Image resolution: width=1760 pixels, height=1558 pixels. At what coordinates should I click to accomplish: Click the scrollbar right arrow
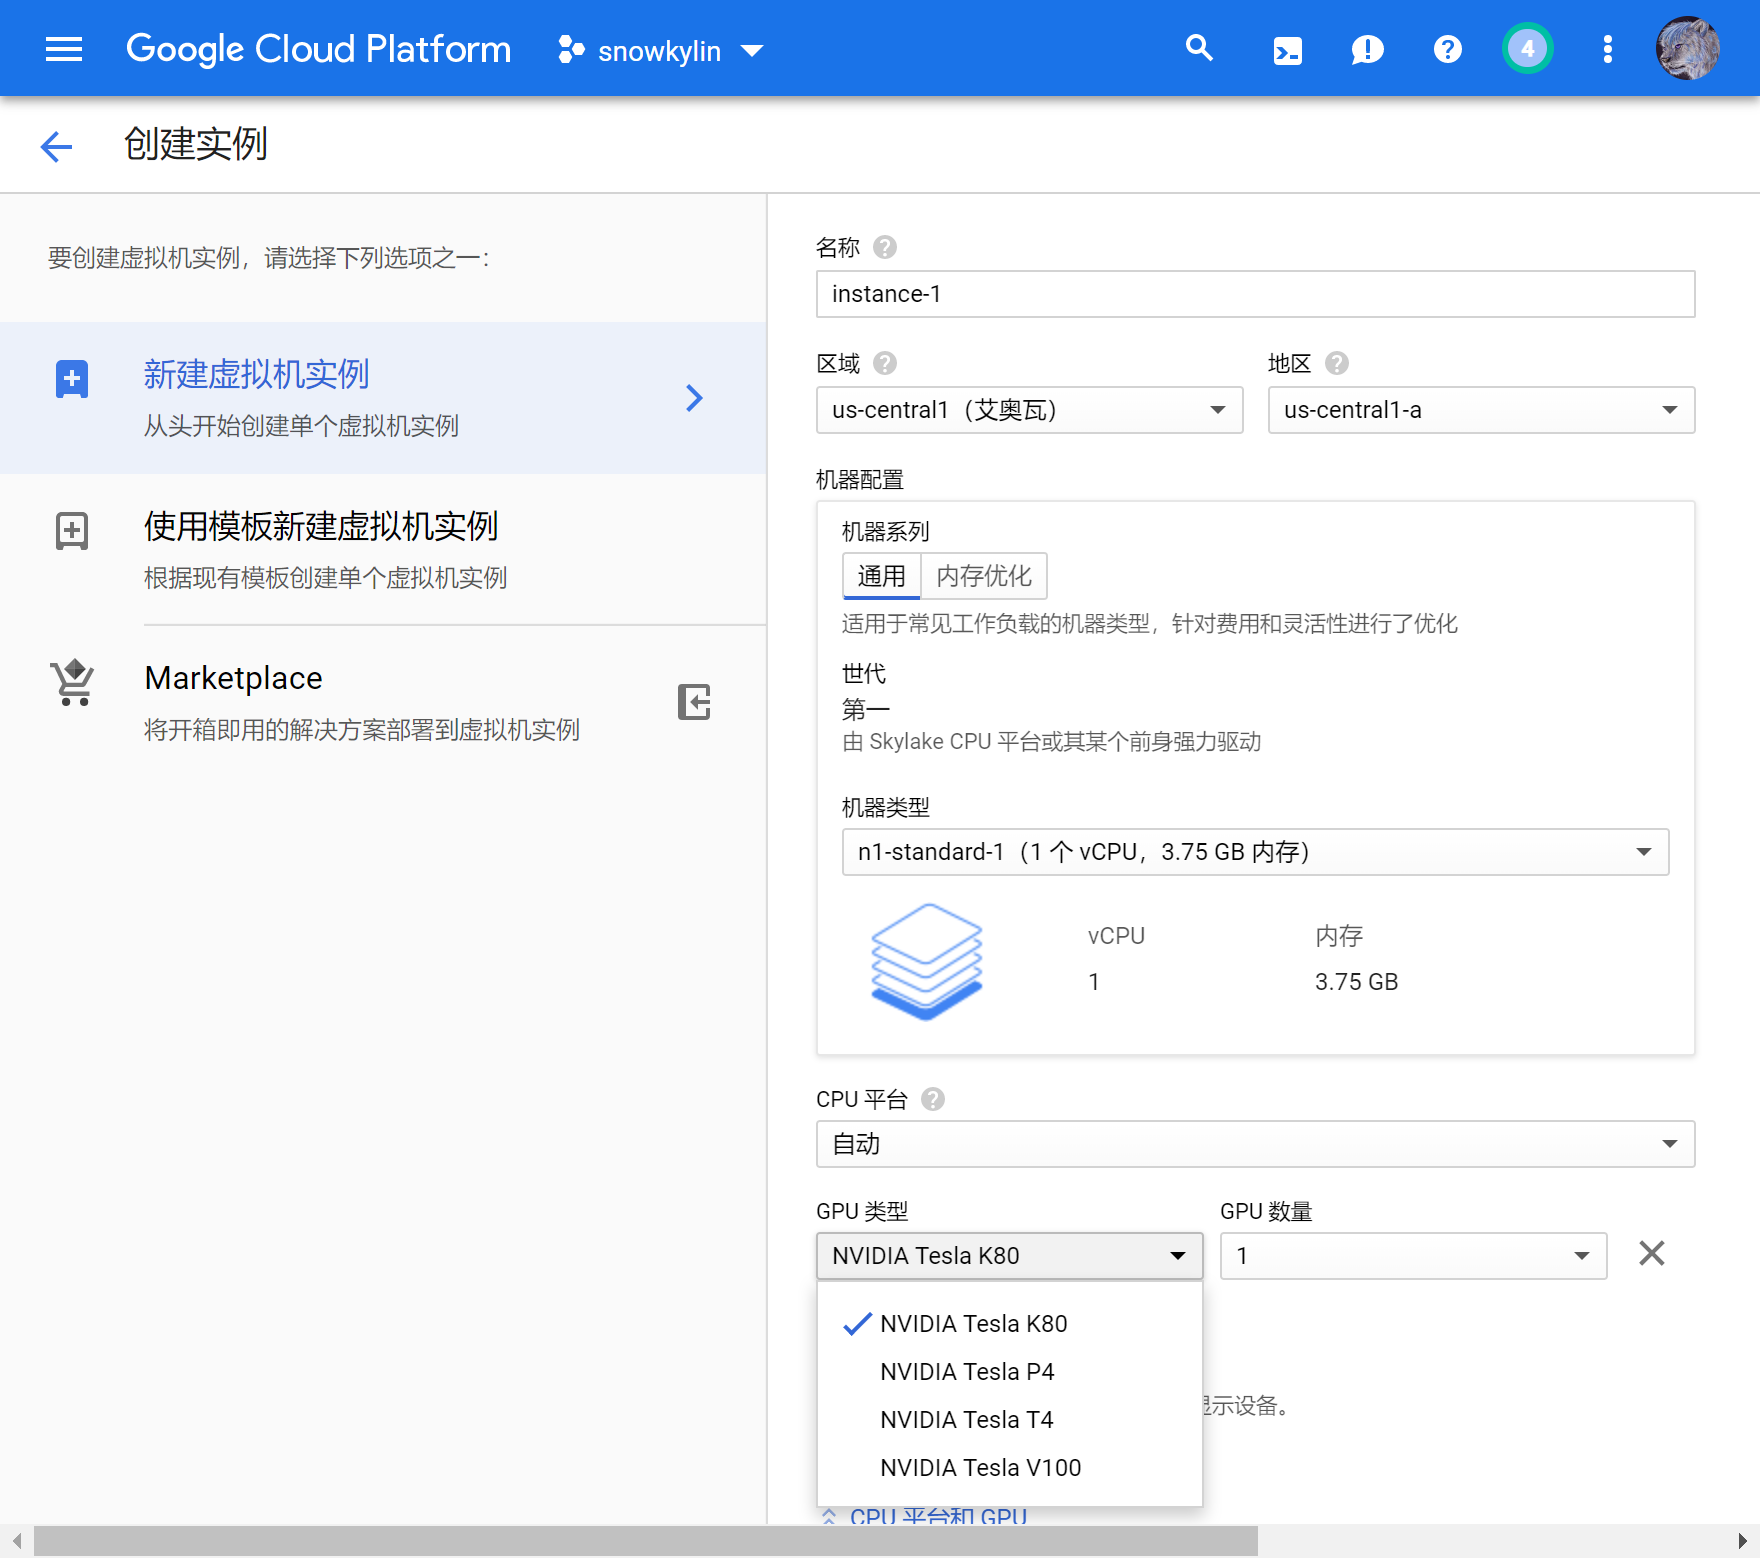(x=1743, y=1541)
